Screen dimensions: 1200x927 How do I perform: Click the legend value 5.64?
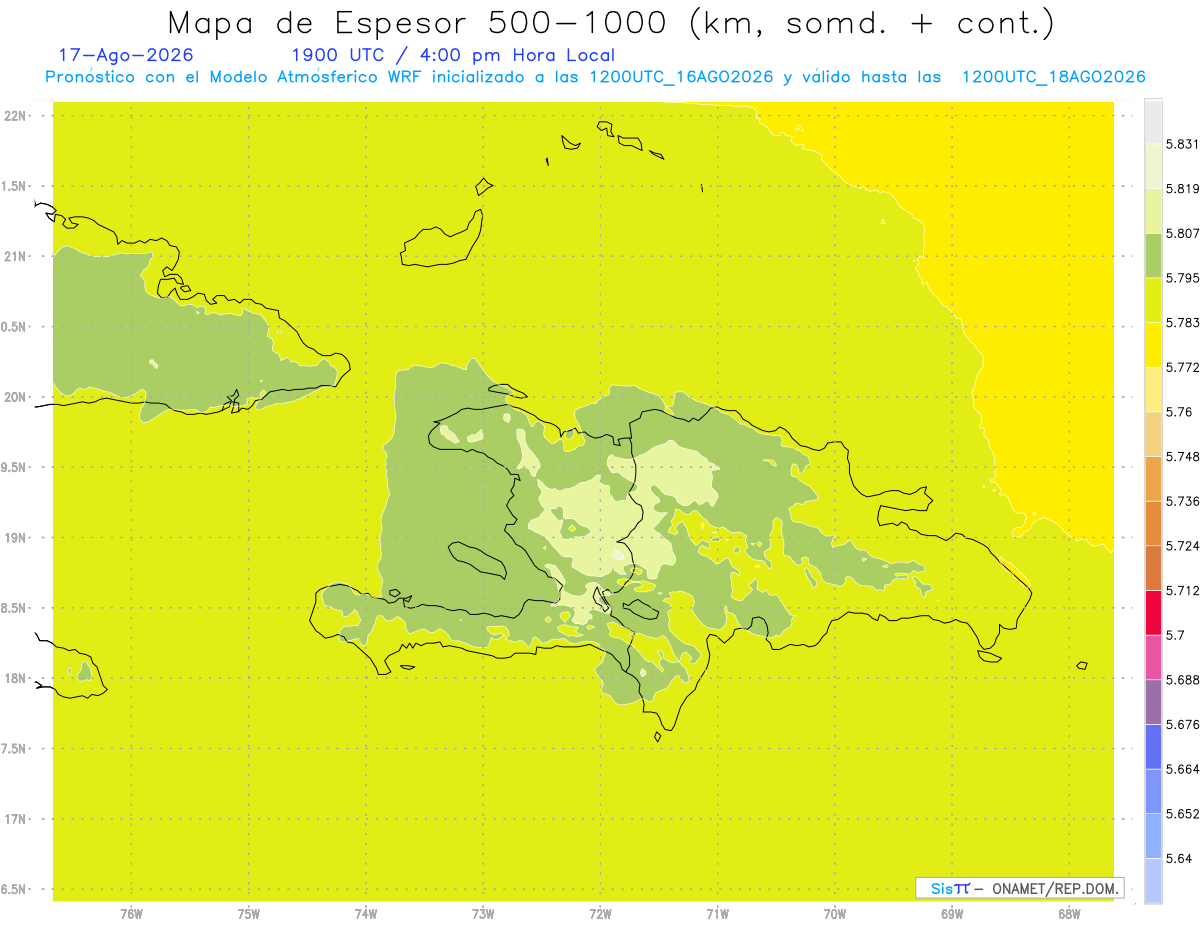click(x=1178, y=858)
